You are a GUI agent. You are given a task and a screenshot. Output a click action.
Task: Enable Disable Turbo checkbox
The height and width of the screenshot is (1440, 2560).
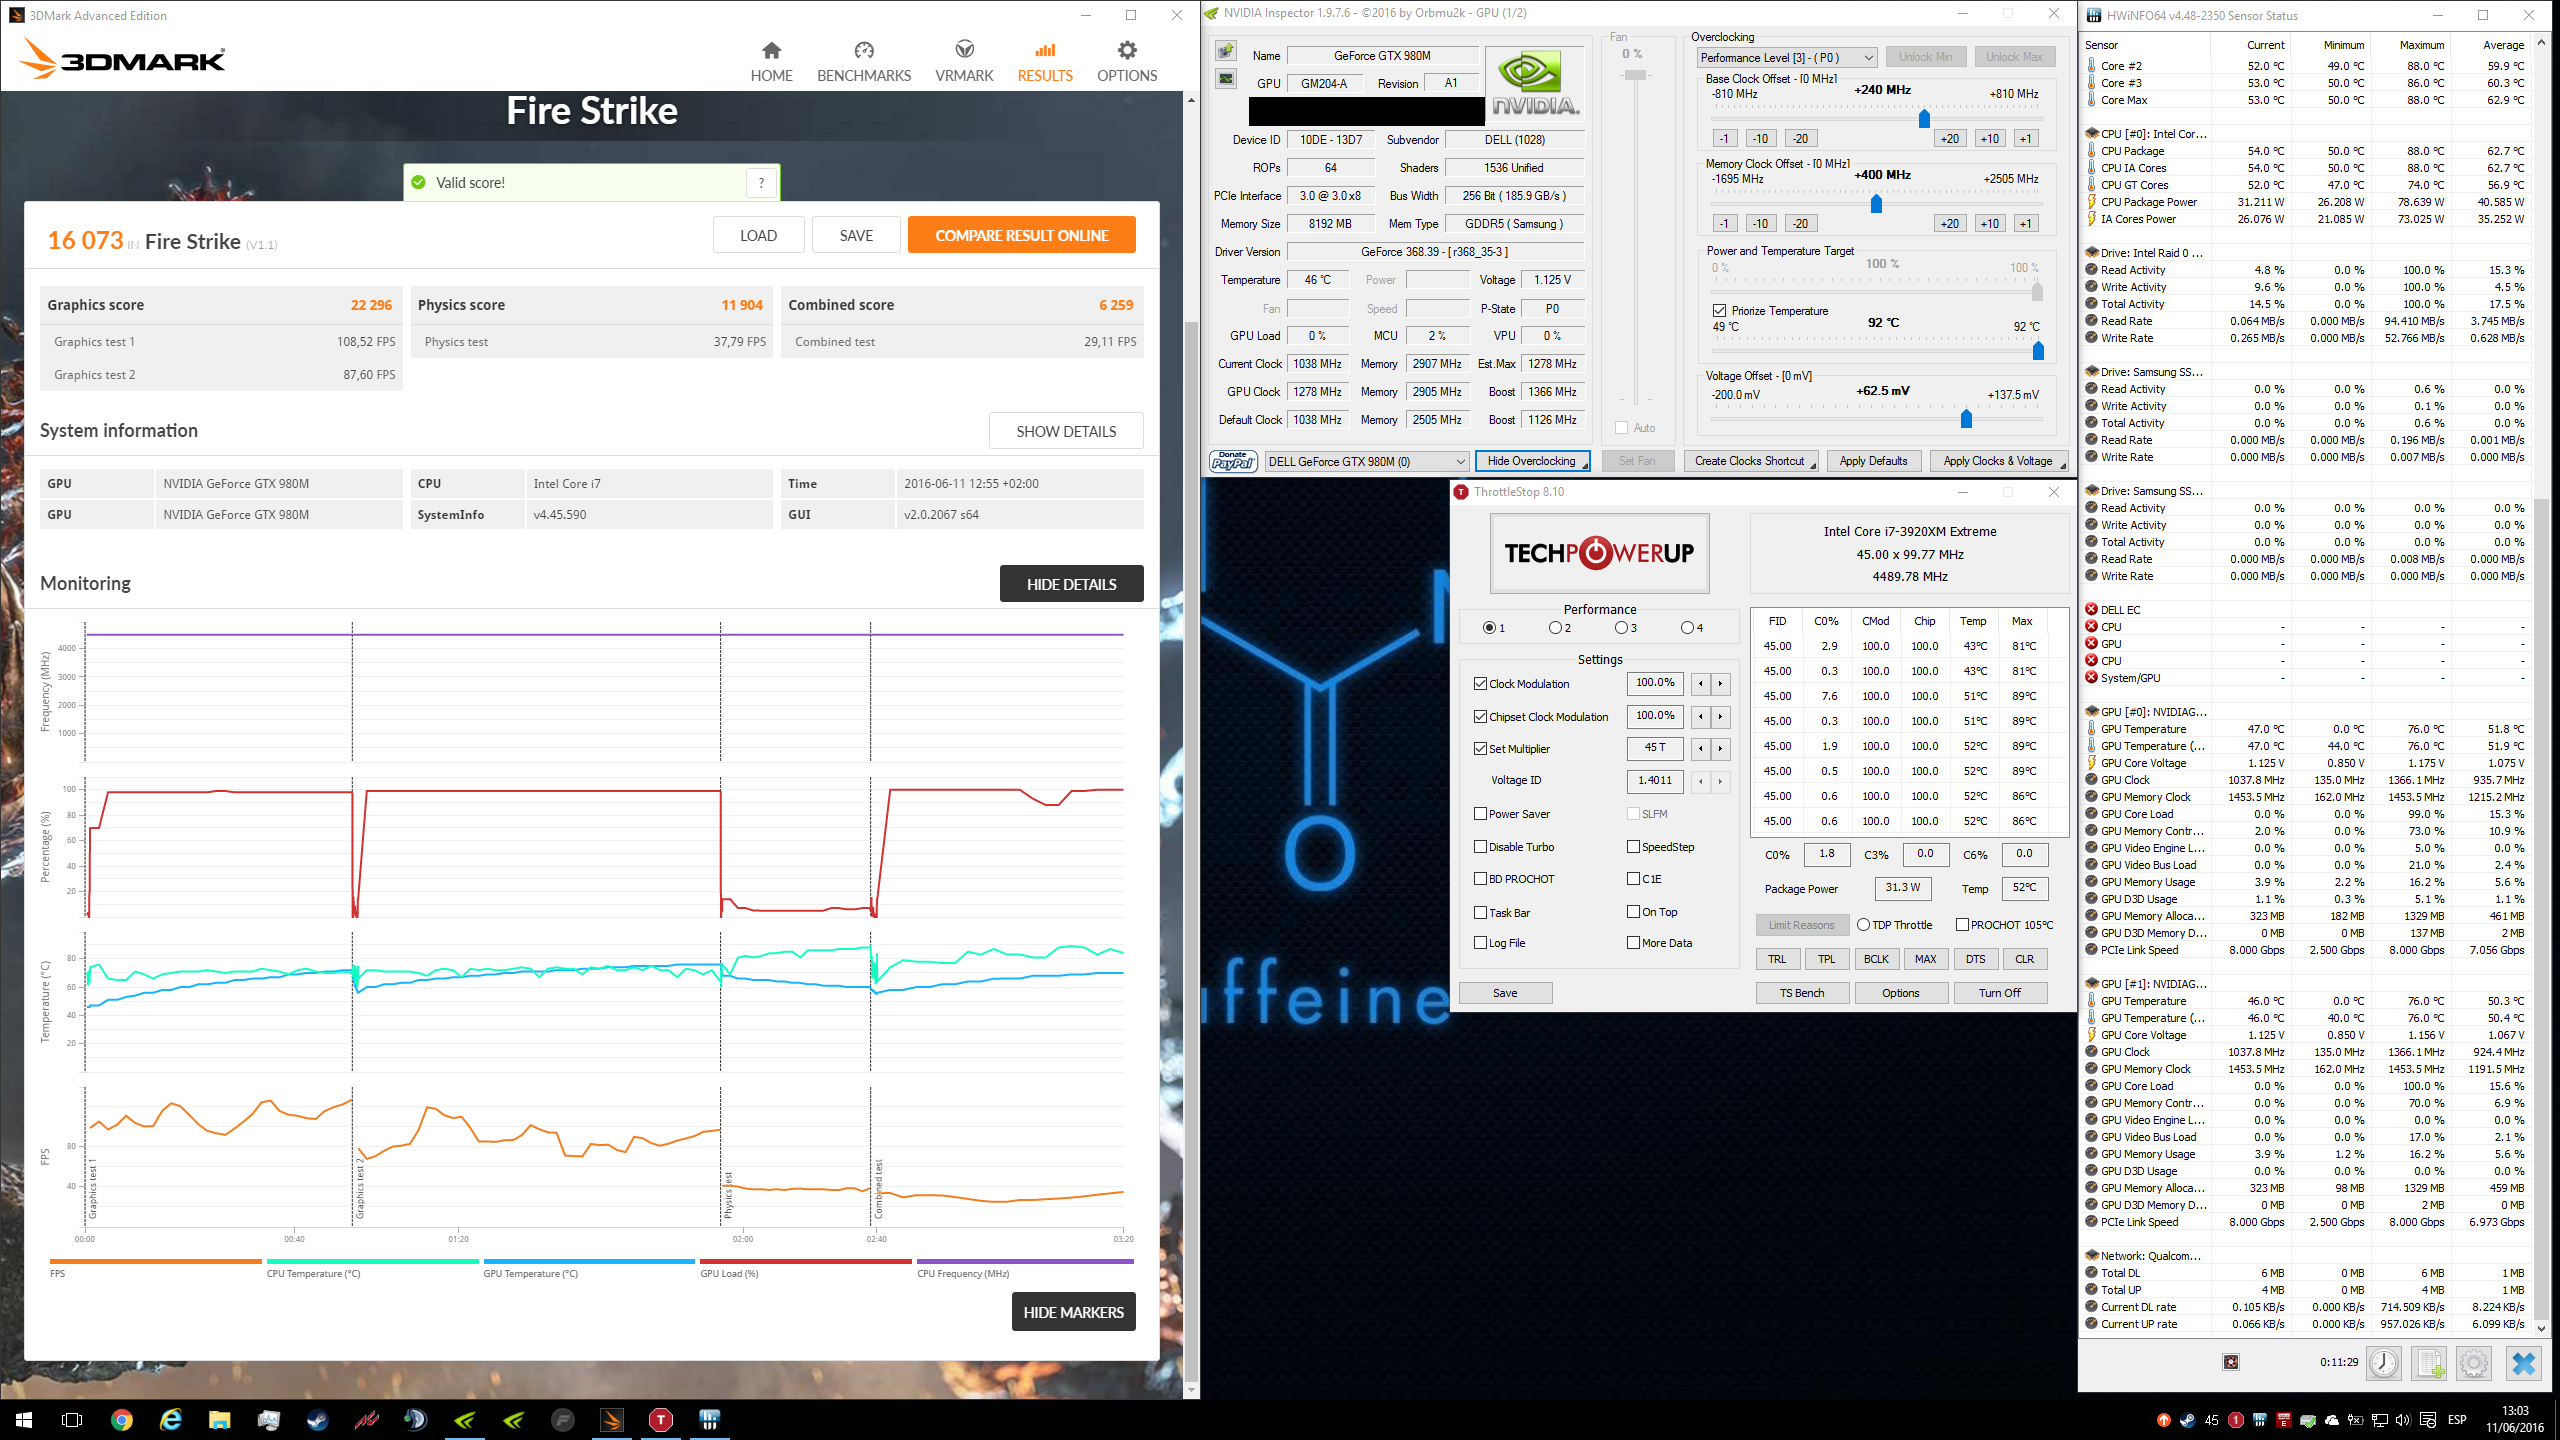1480,847
